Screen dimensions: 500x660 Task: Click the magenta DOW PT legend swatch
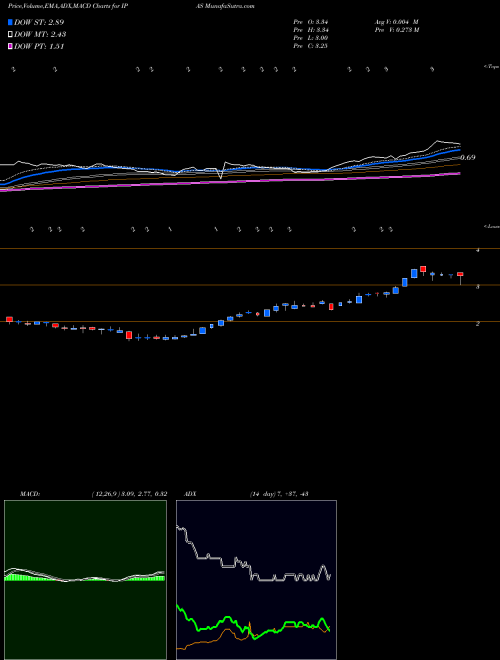[10, 47]
